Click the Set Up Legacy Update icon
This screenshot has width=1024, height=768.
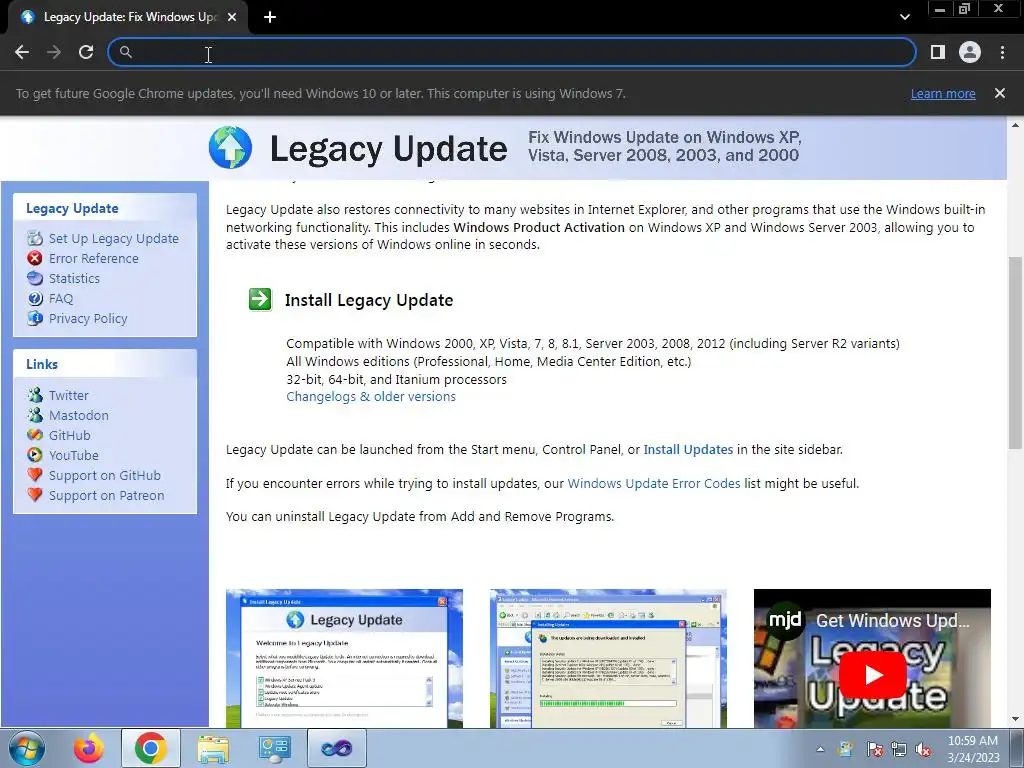35,238
